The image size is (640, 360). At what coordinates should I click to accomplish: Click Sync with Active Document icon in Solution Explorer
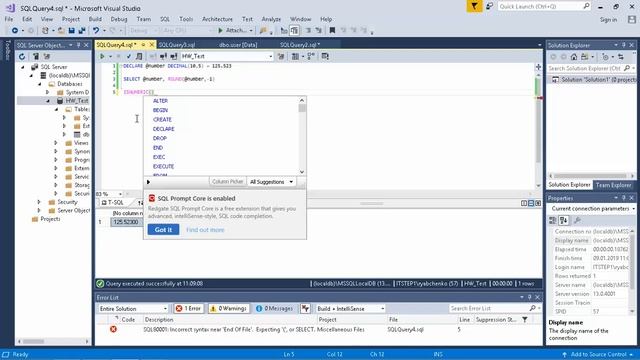click(x=621, y=57)
